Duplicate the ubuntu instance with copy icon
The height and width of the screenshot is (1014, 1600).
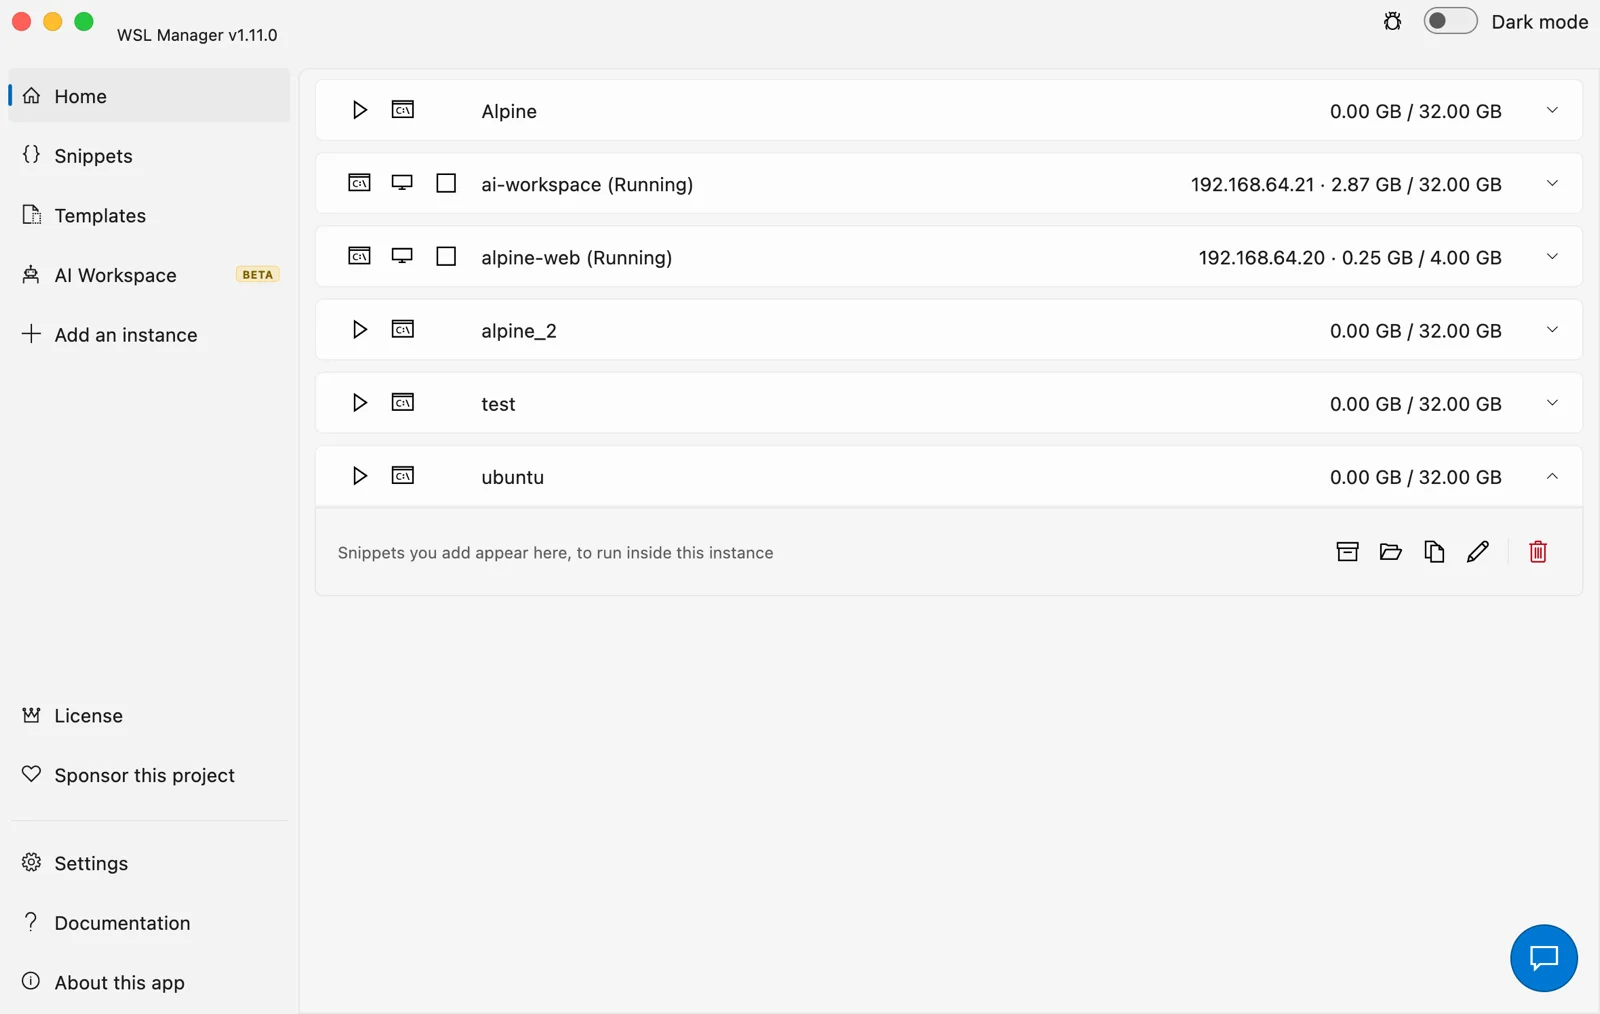[x=1434, y=552]
